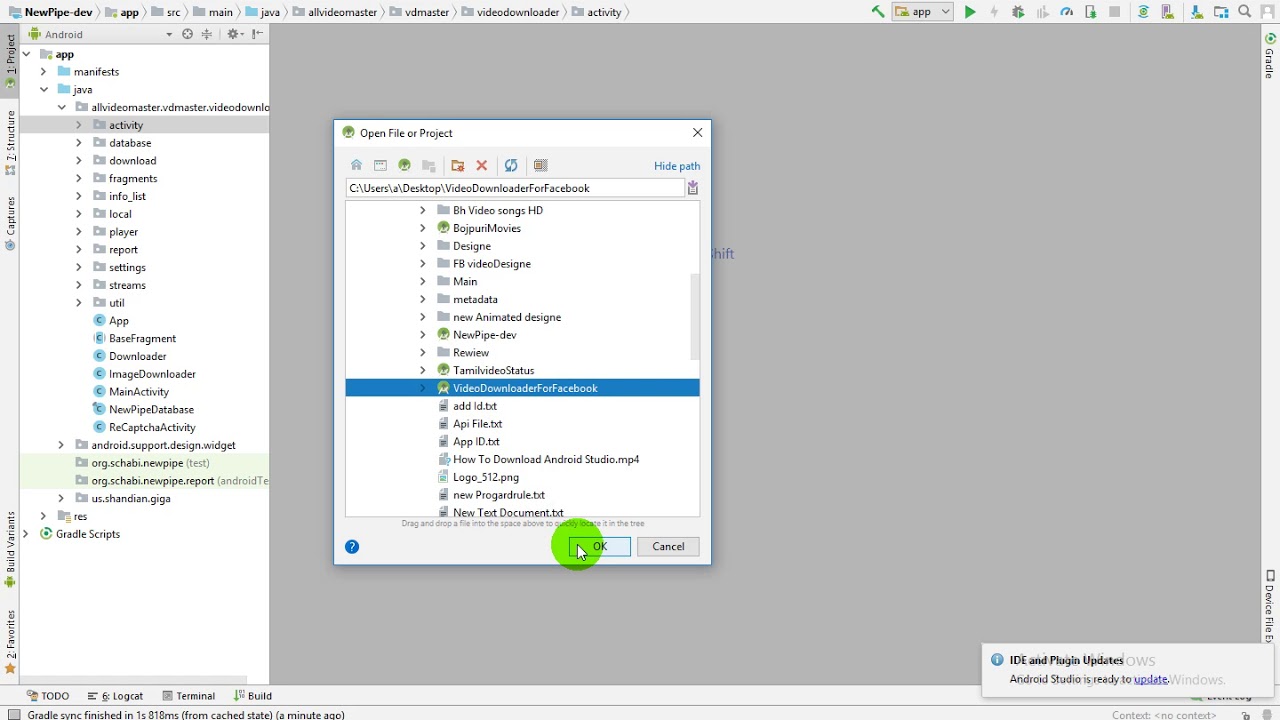Click the Hide path link
This screenshot has height=720, width=1280.
(x=677, y=166)
